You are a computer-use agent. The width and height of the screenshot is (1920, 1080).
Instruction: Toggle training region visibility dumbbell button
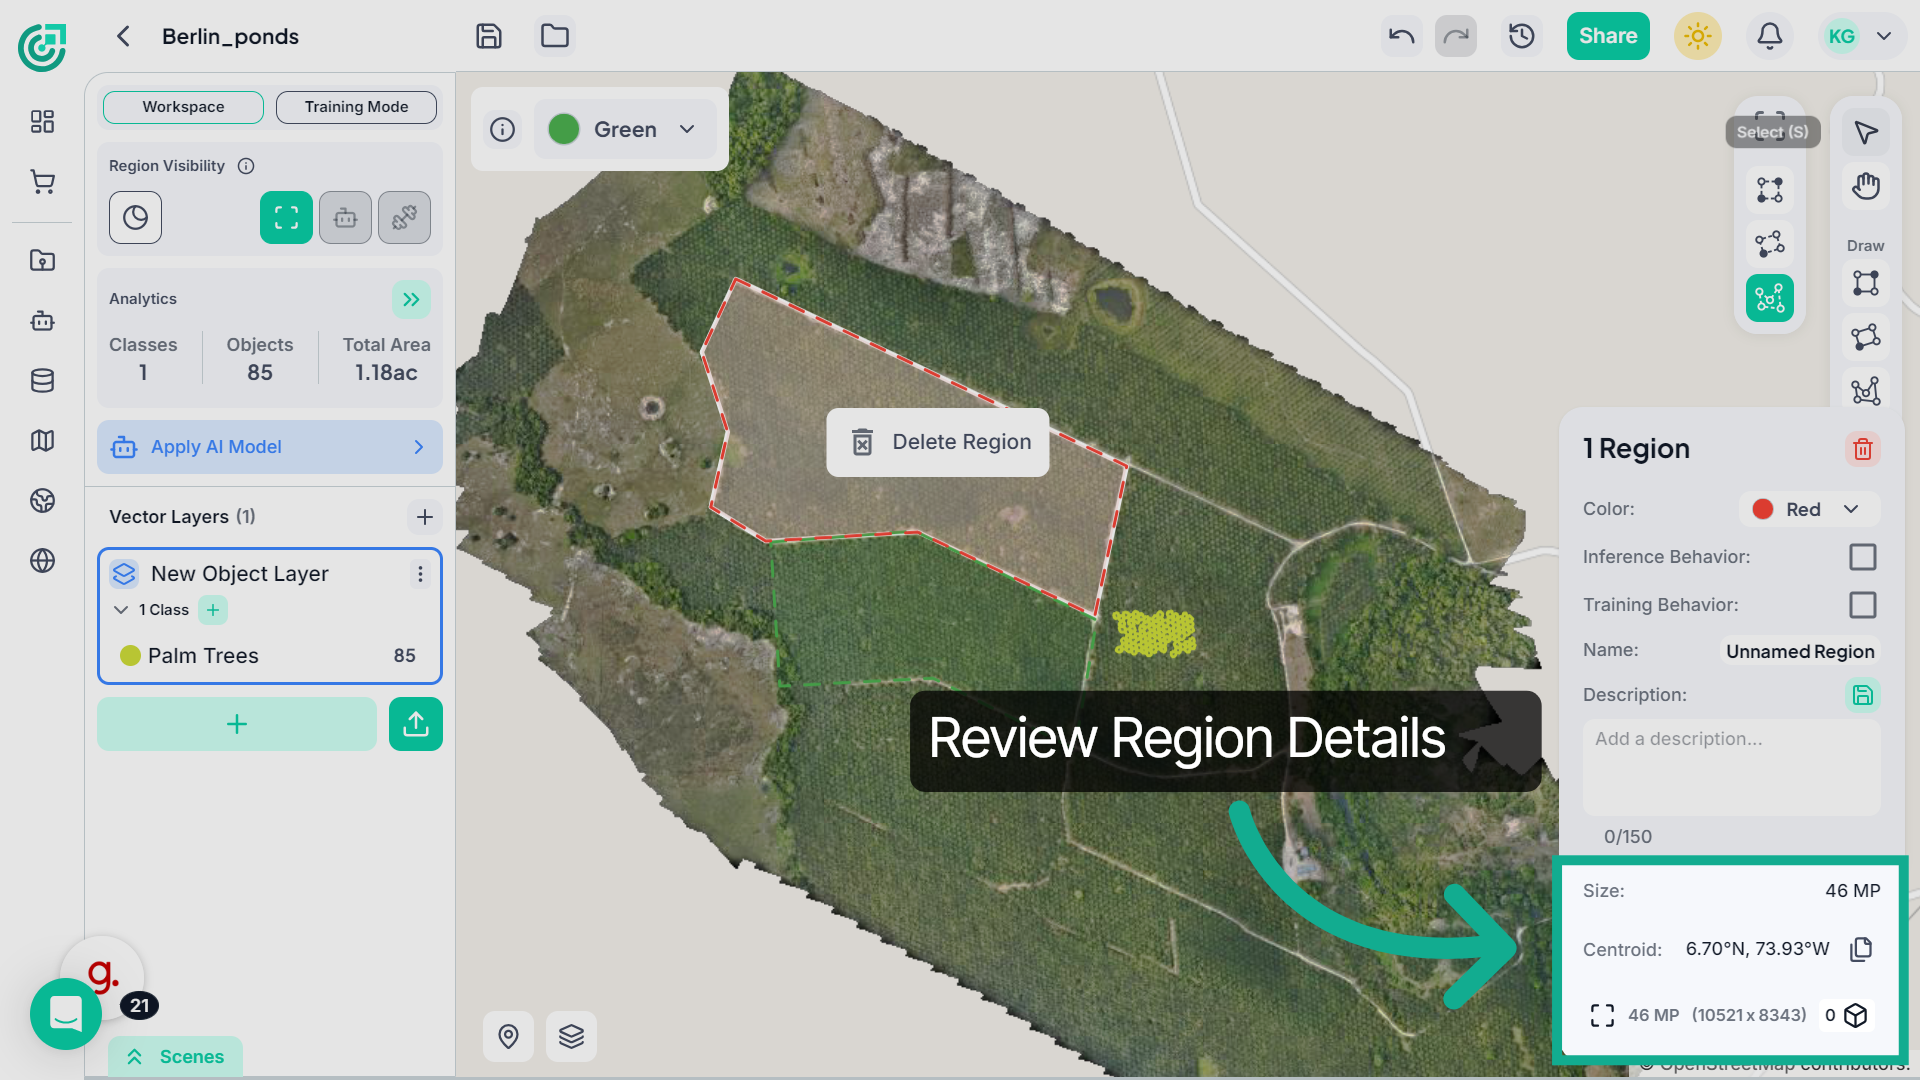(x=404, y=218)
